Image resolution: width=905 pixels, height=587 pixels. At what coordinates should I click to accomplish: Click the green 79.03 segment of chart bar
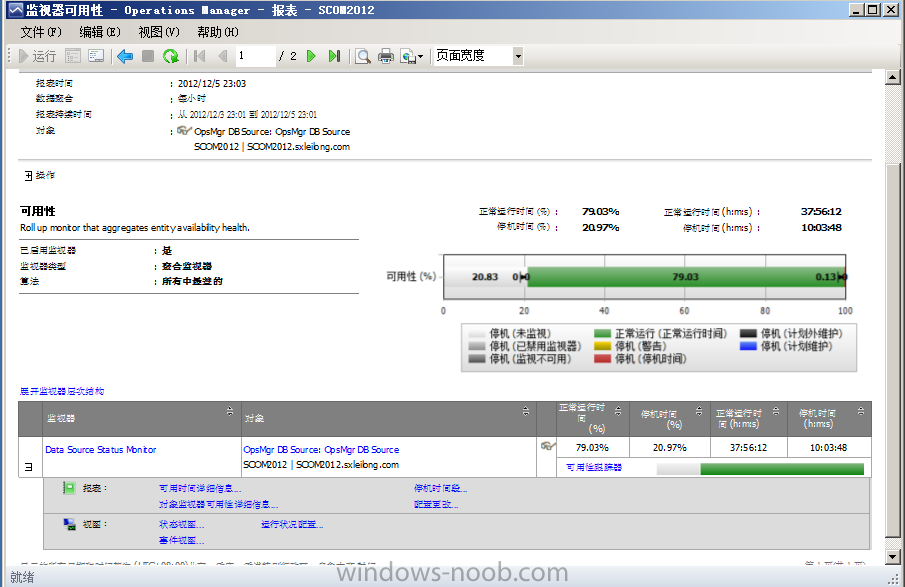point(685,277)
